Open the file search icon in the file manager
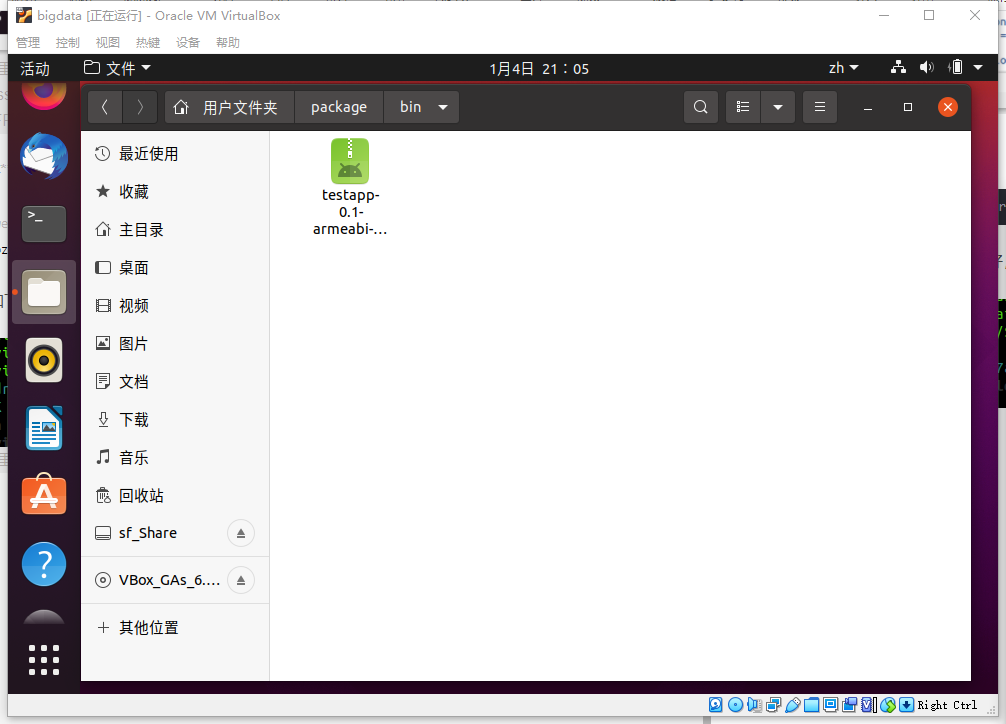Image resolution: width=1006 pixels, height=724 pixels. click(700, 107)
